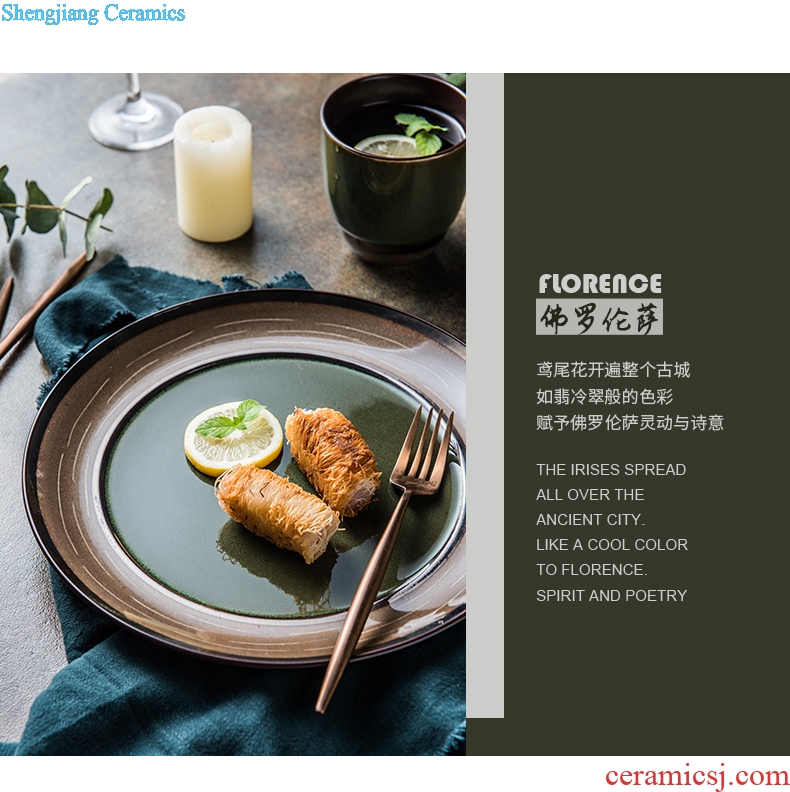Click the dark green ceramic cup

point(393,167)
